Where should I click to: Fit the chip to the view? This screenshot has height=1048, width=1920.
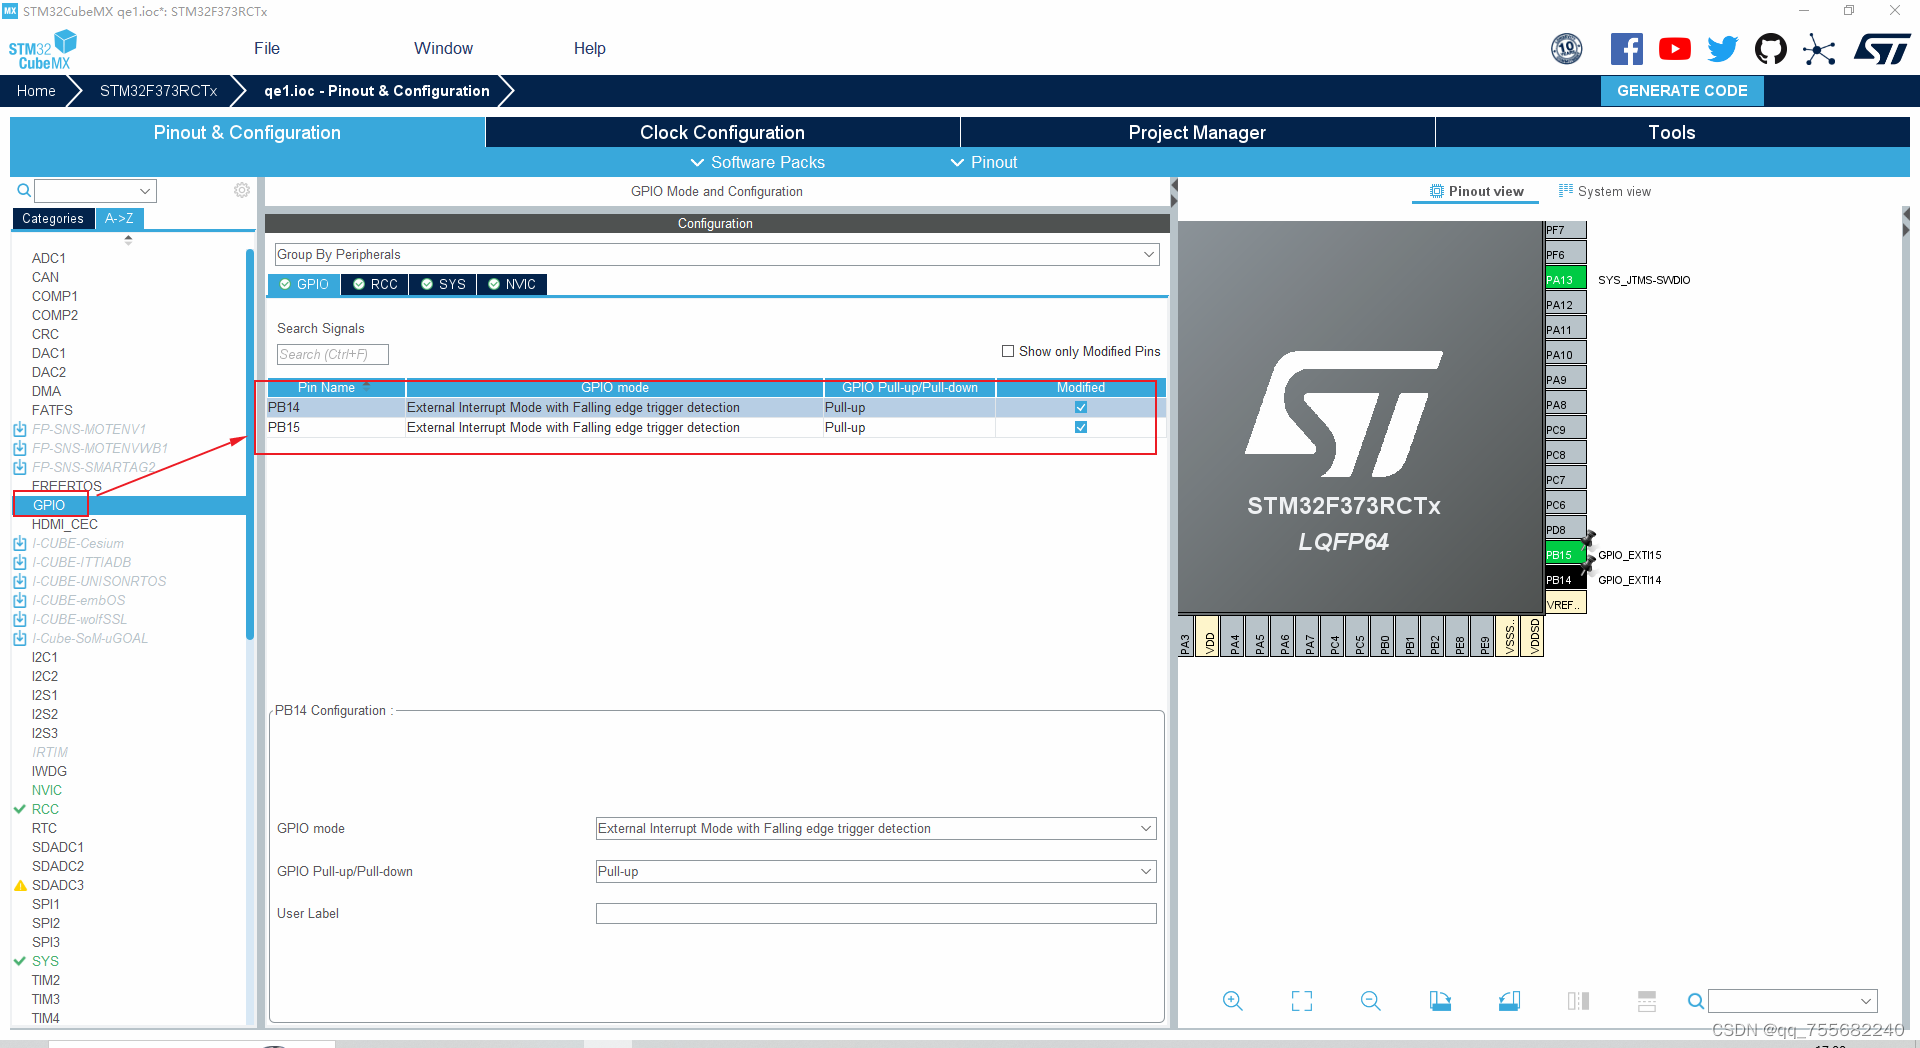(1302, 1001)
